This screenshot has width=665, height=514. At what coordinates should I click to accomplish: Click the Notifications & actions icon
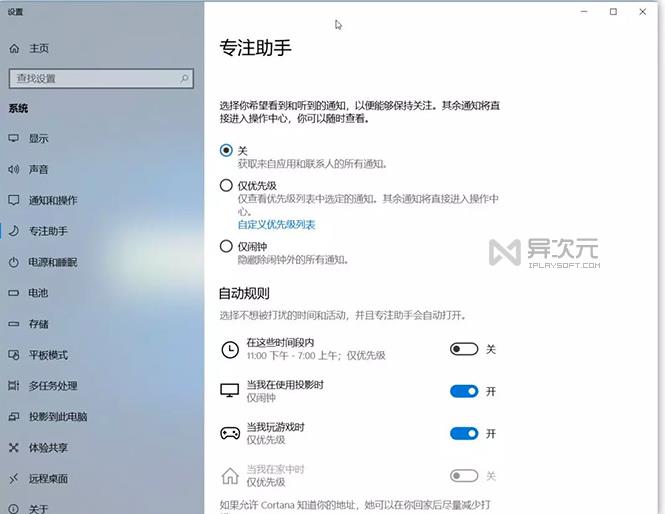14,200
